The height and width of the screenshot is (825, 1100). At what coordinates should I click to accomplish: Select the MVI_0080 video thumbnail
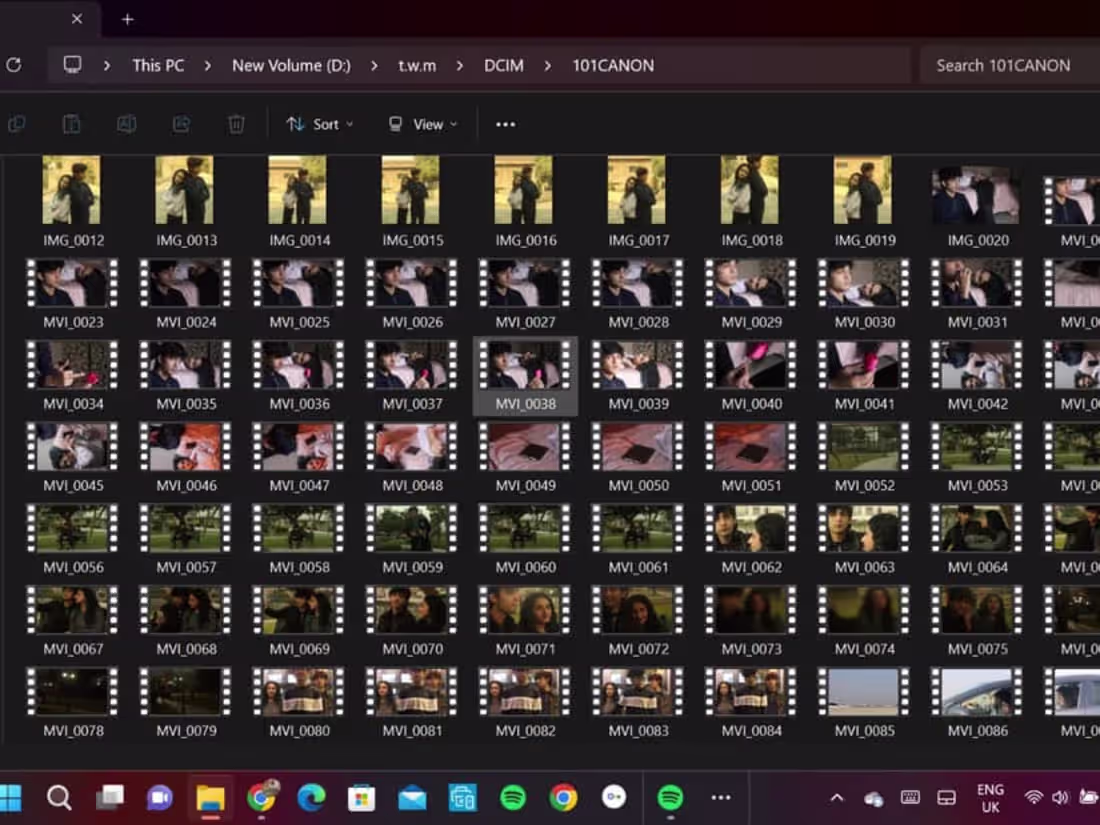[298, 691]
